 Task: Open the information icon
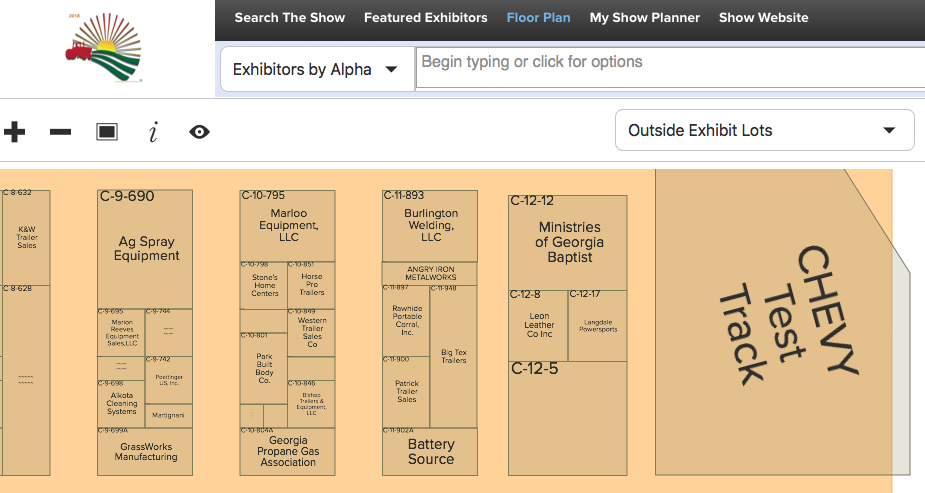[x=153, y=132]
